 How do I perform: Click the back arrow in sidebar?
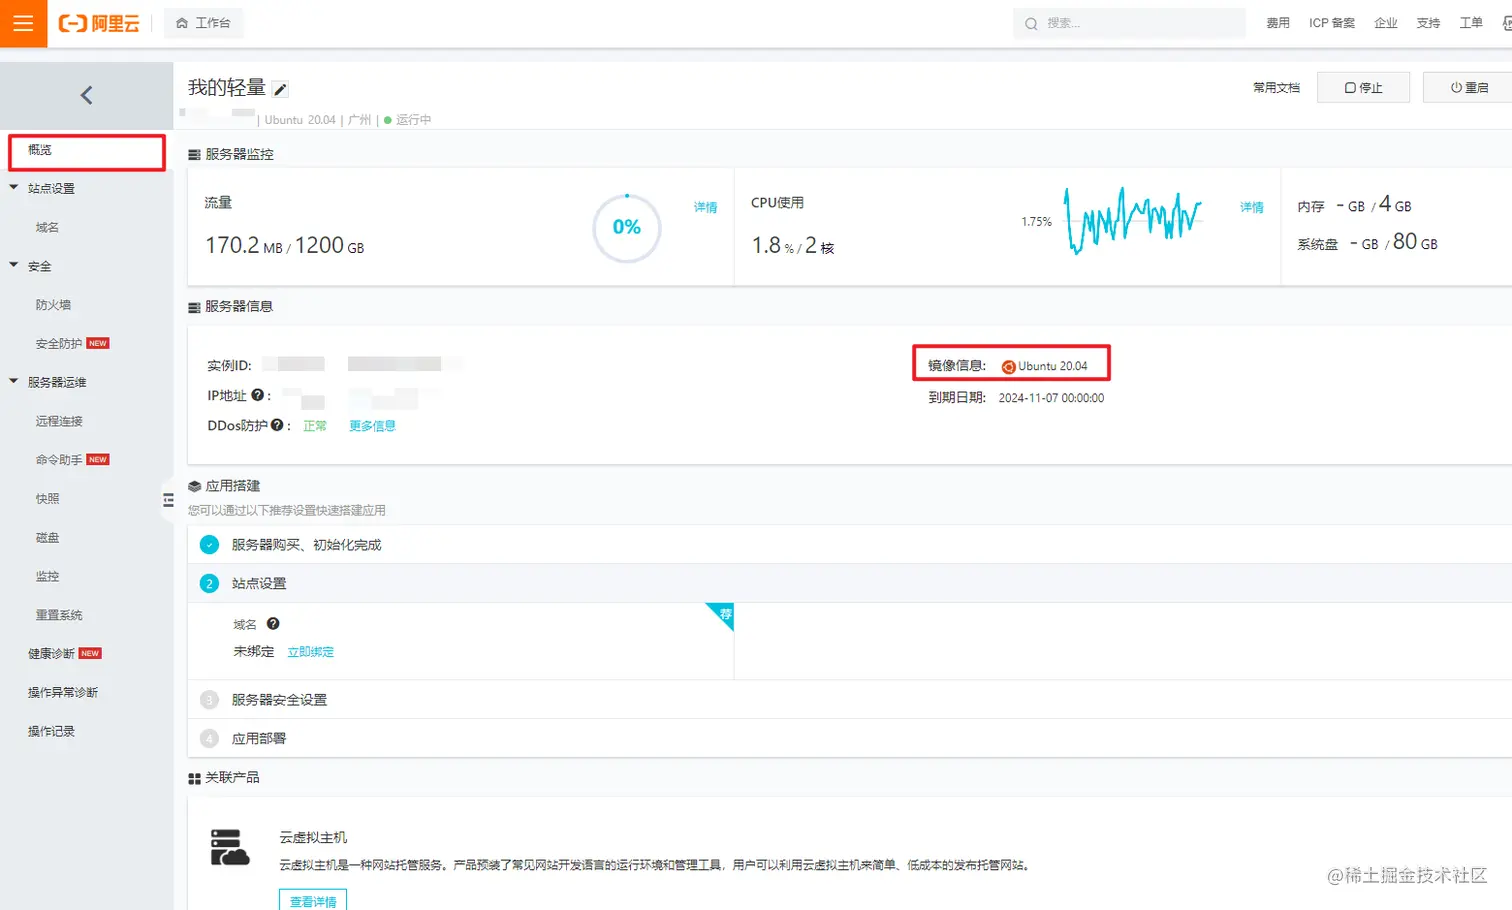pos(86,95)
